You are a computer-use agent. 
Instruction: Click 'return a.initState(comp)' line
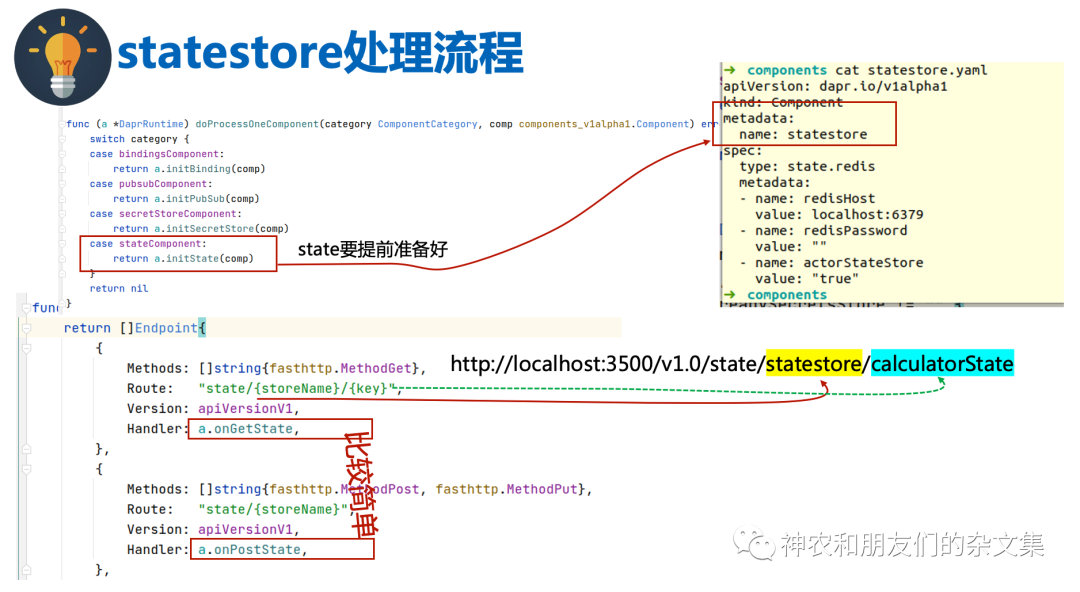point(183,259)
